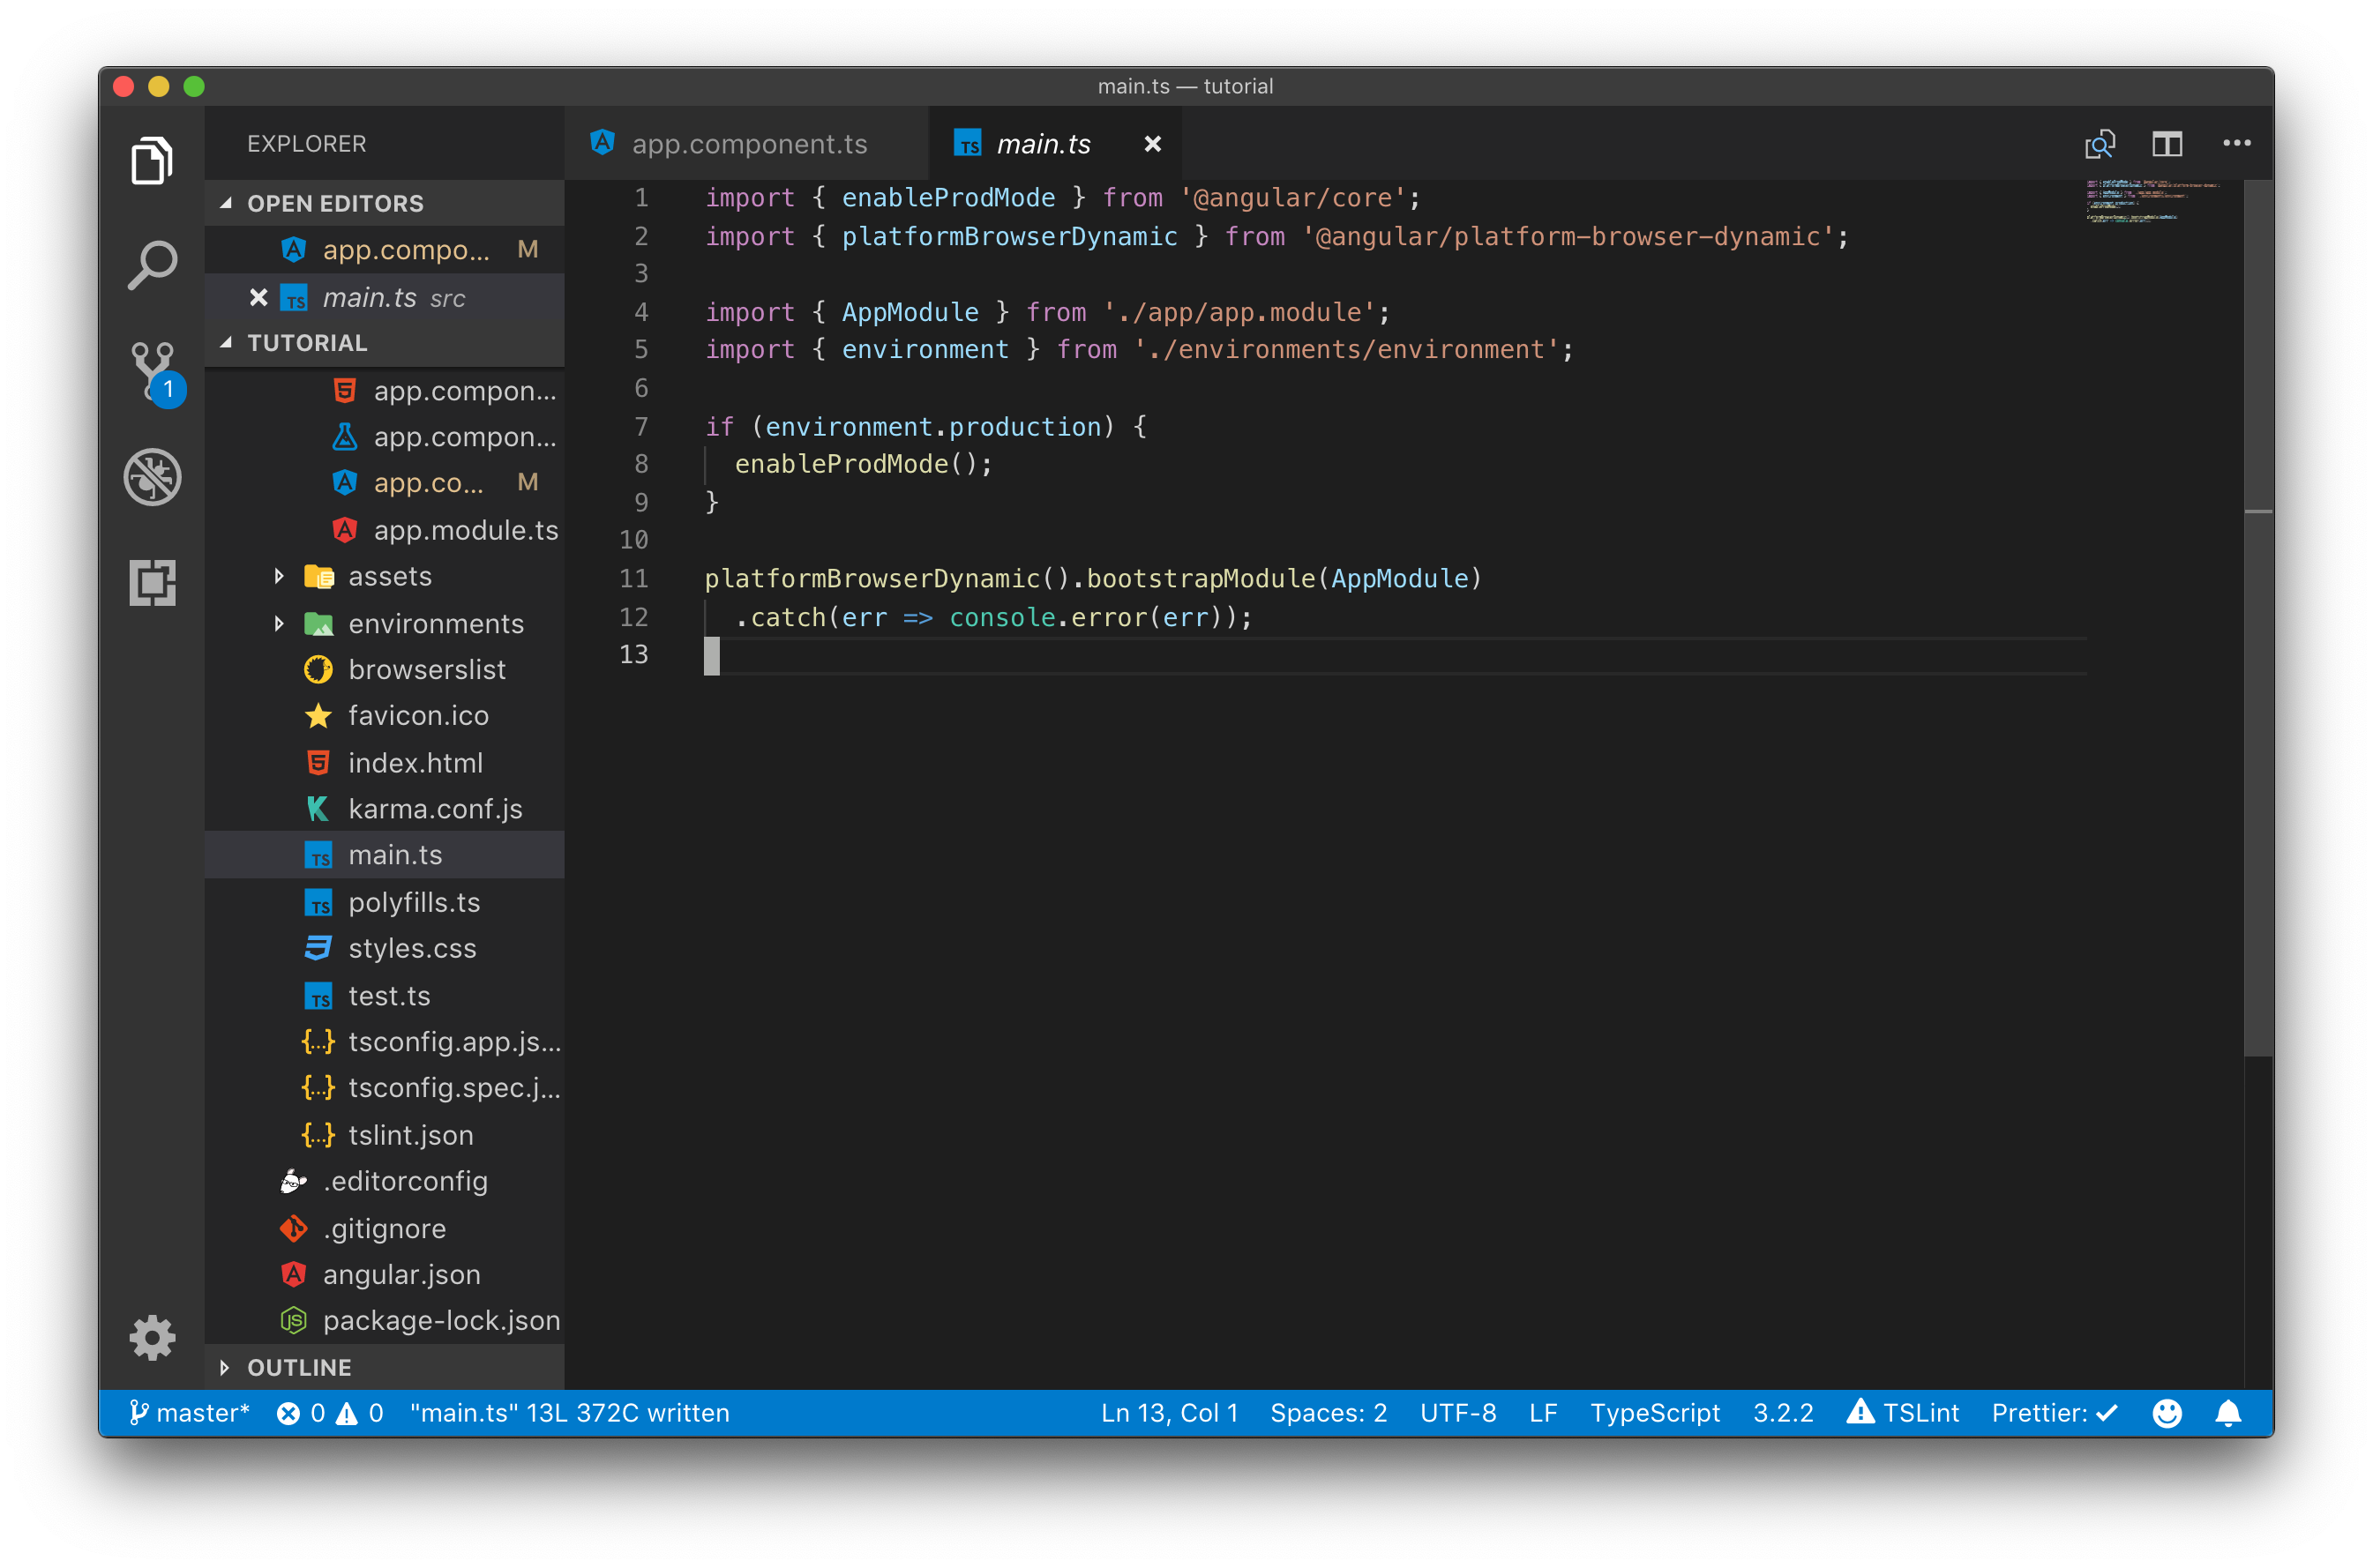Open test.ts in the explorer
The height and width of the screenshot is (1568, 2373).
pos(385,996)
